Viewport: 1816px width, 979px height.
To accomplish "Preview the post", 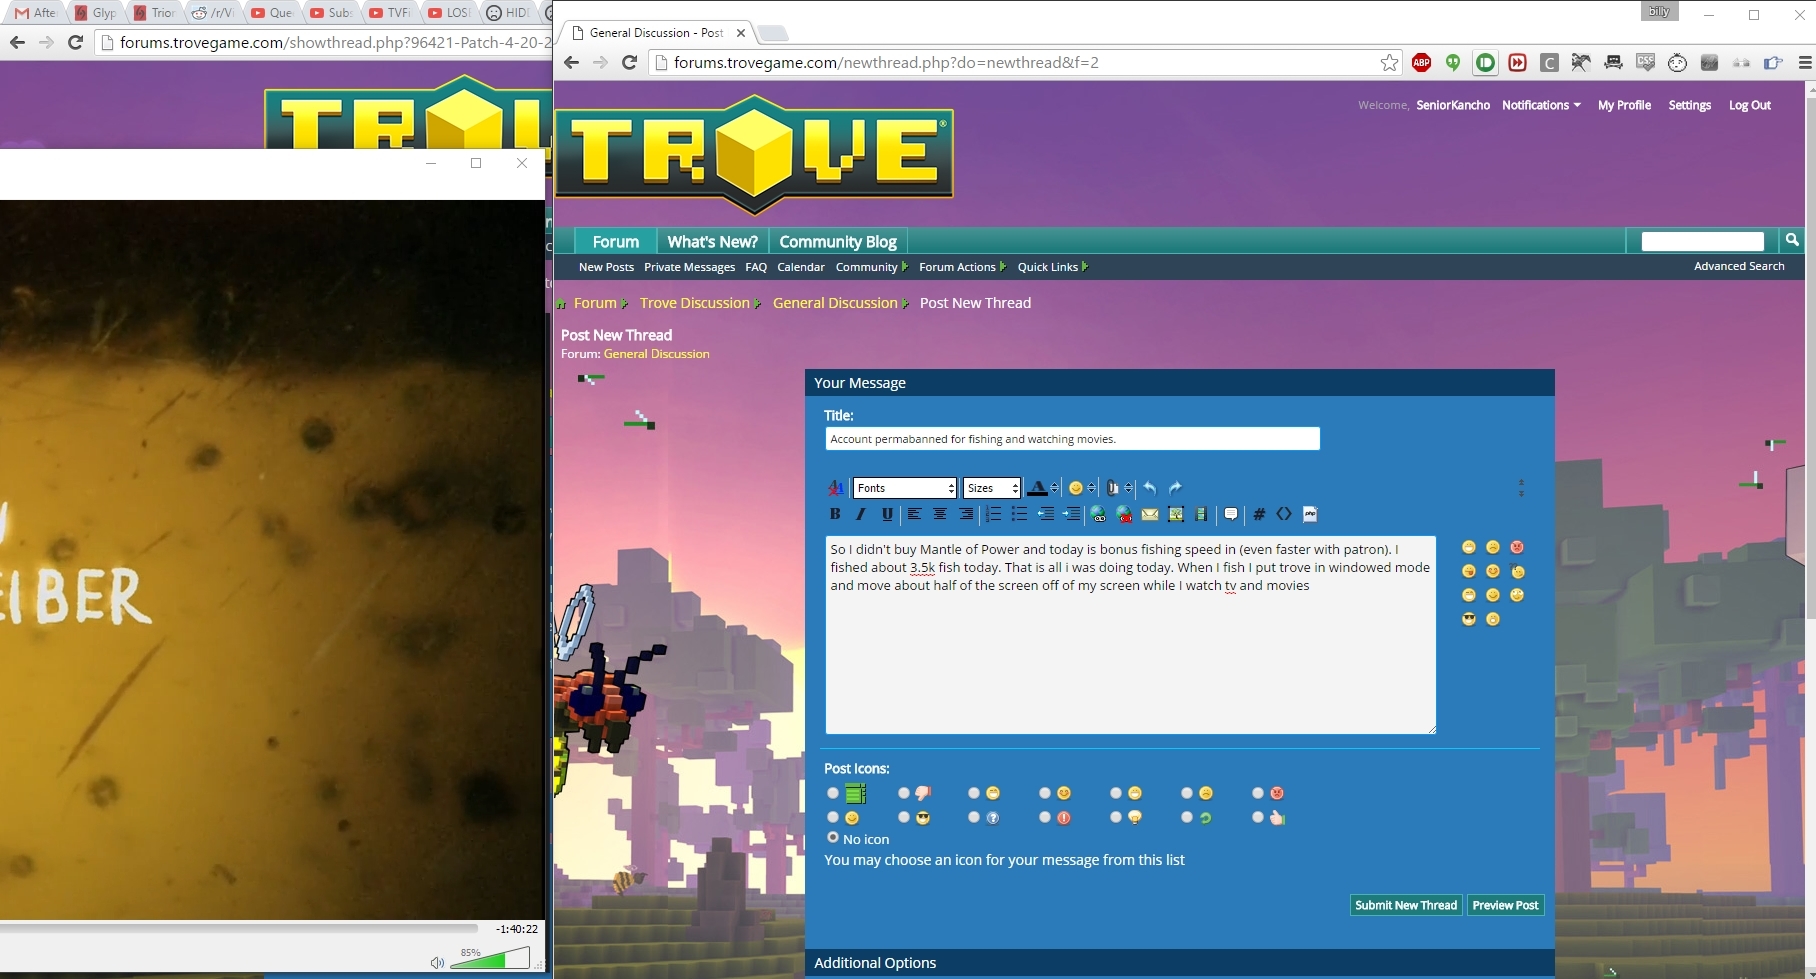I will [1505, 905].
